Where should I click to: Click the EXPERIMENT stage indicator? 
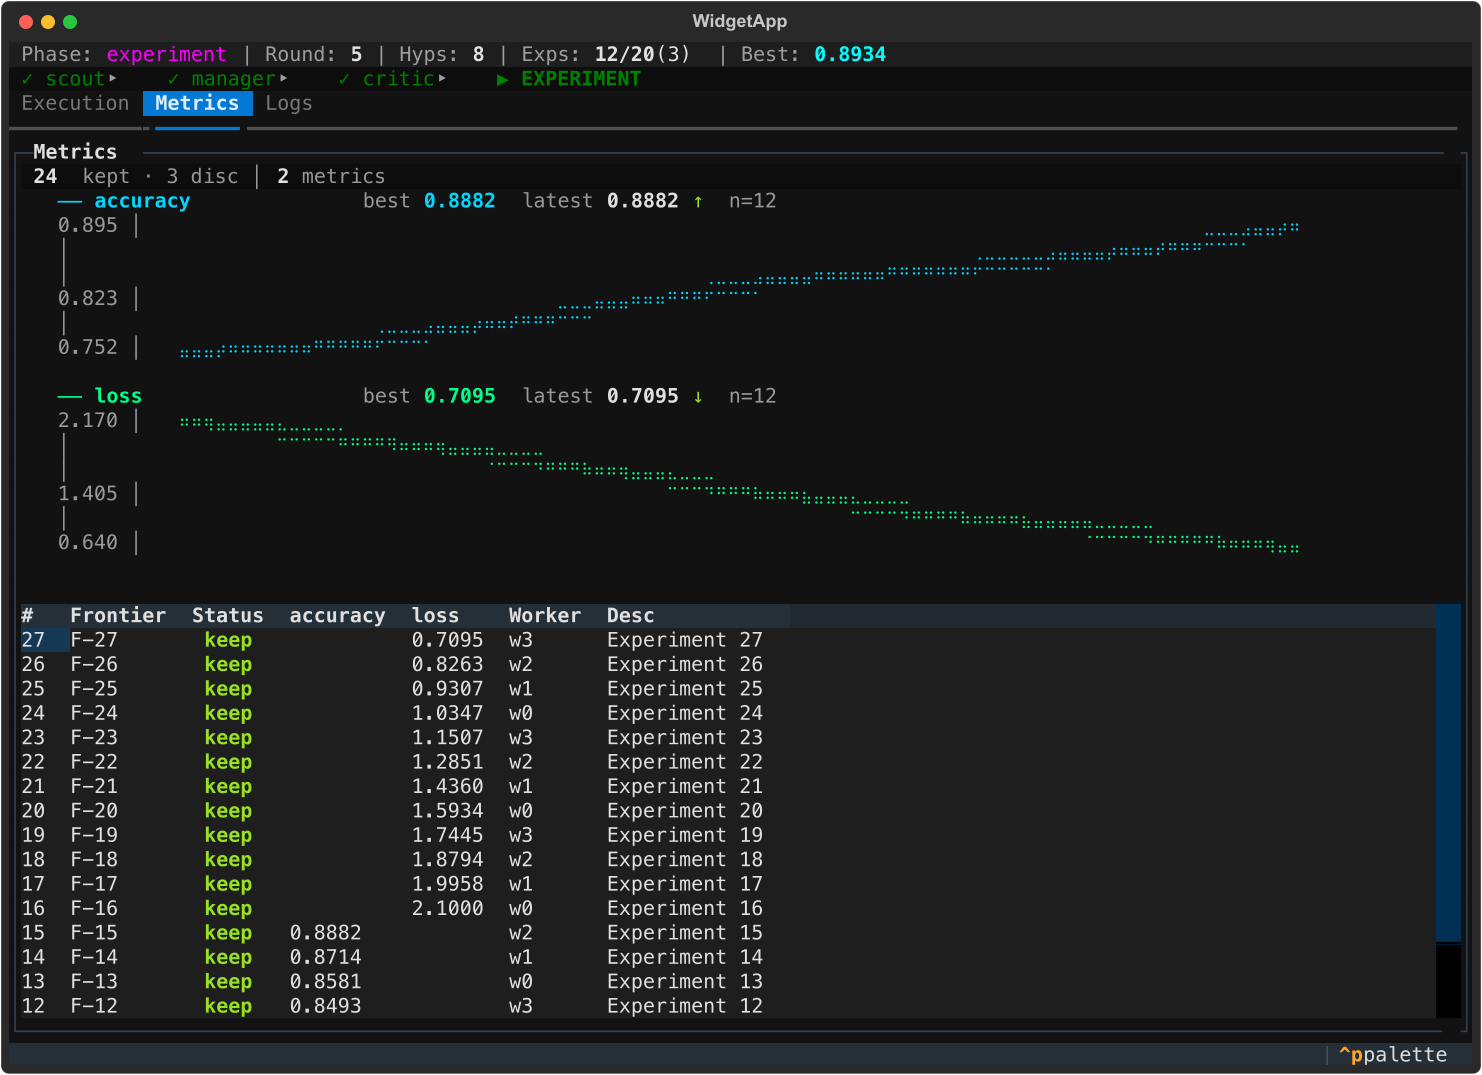(568, 78)
